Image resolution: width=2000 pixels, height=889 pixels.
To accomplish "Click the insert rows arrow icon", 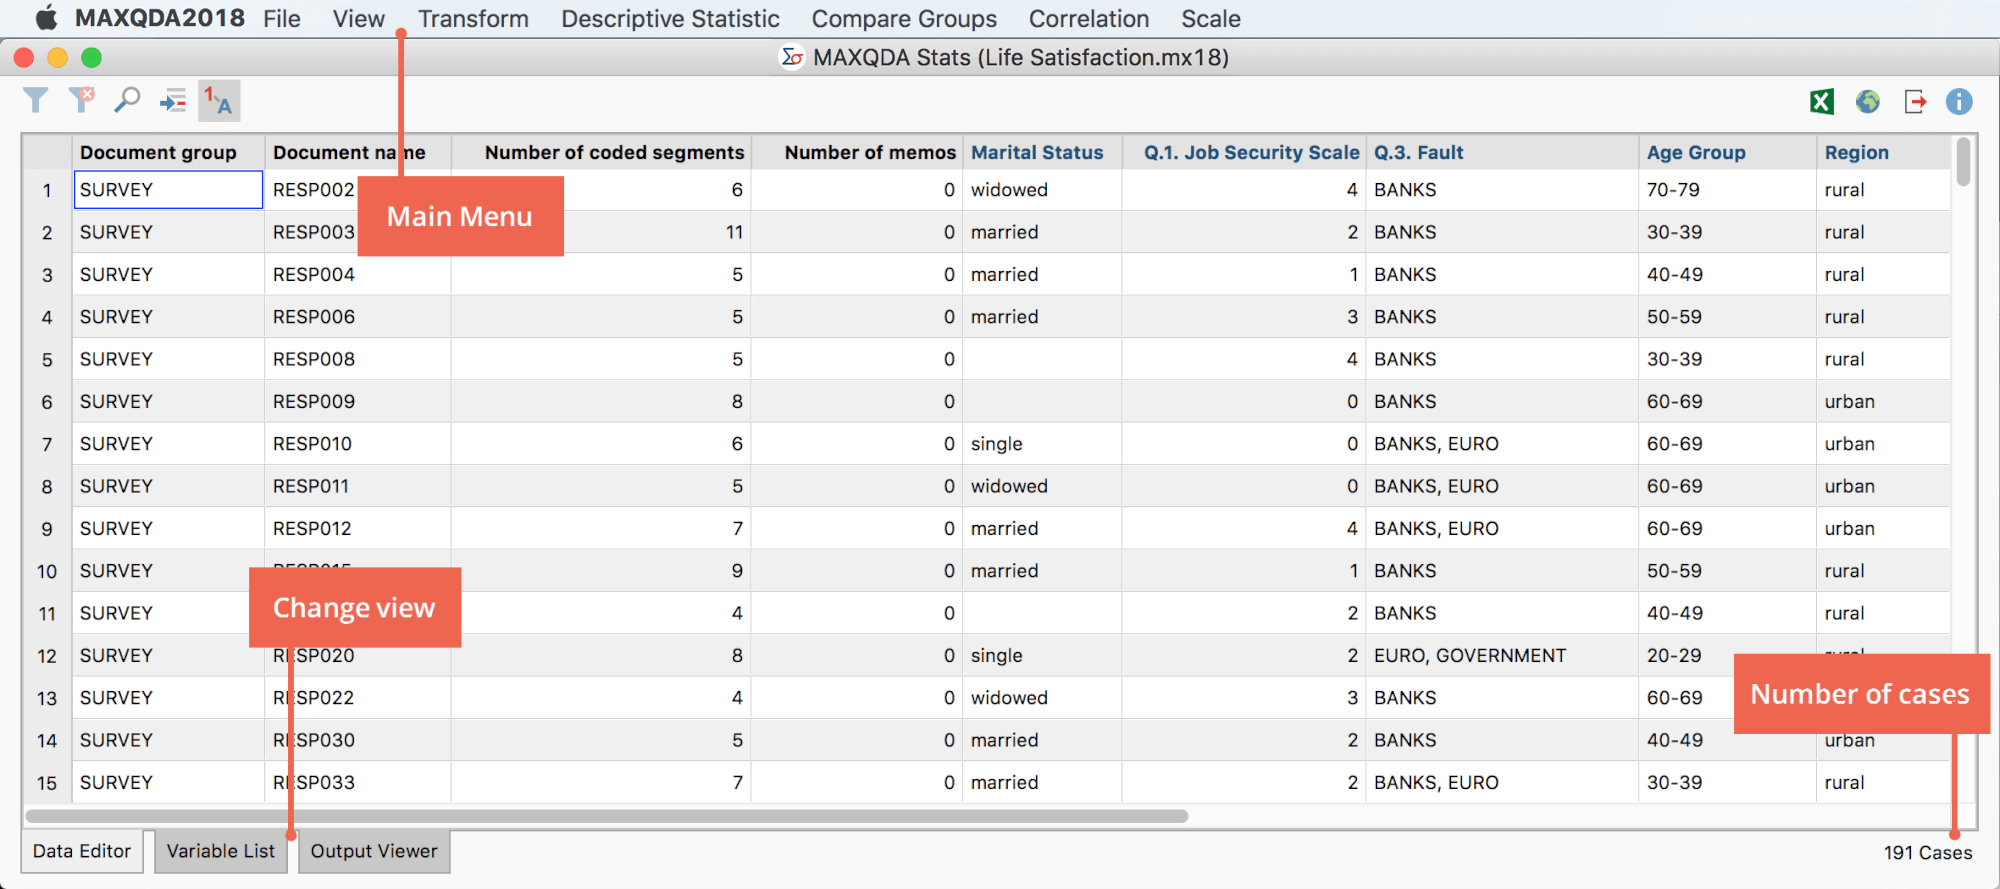I will point(173,100).
